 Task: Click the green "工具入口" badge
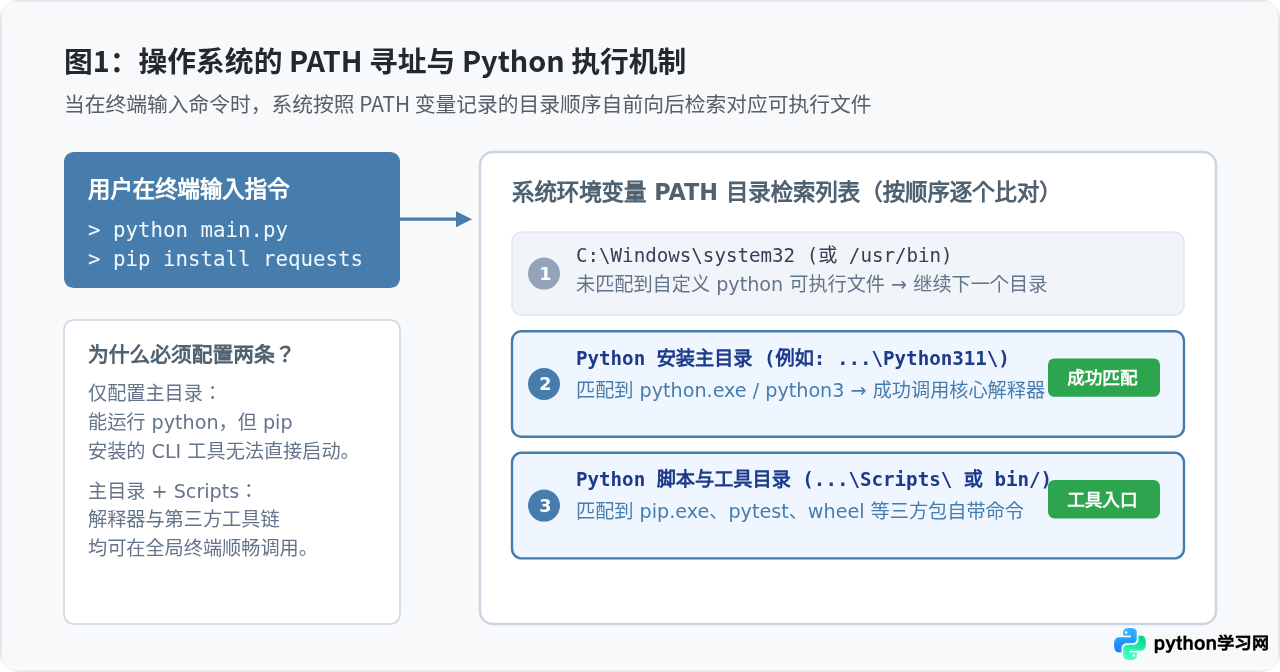click(1104, 499)
